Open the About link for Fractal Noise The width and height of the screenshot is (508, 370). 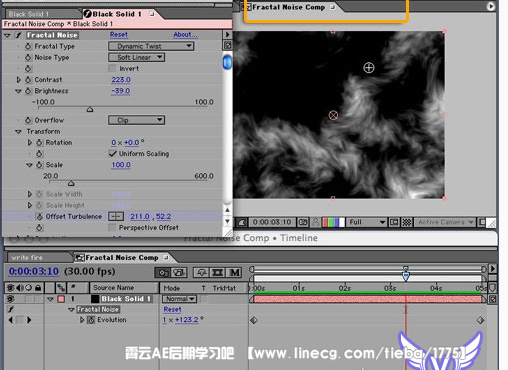pos(185,35)
